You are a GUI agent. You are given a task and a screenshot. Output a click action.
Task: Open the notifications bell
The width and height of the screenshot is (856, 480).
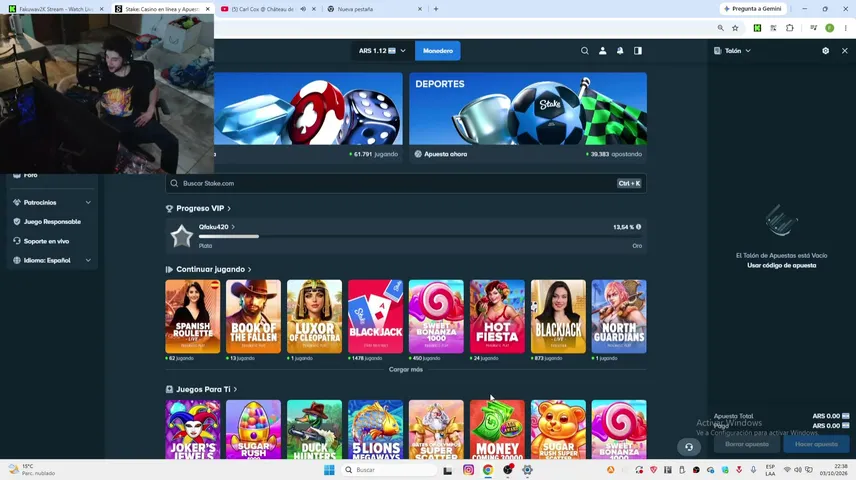pos(620,51)
